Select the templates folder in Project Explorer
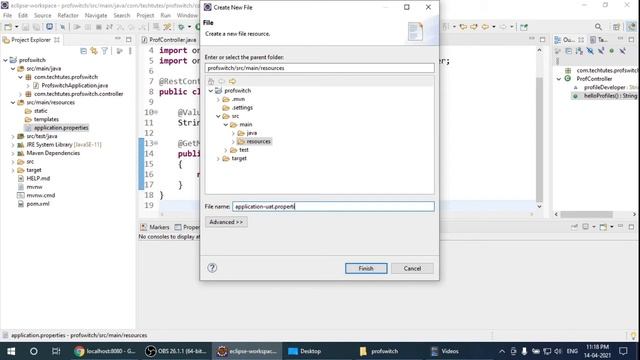 click(46, 119)
